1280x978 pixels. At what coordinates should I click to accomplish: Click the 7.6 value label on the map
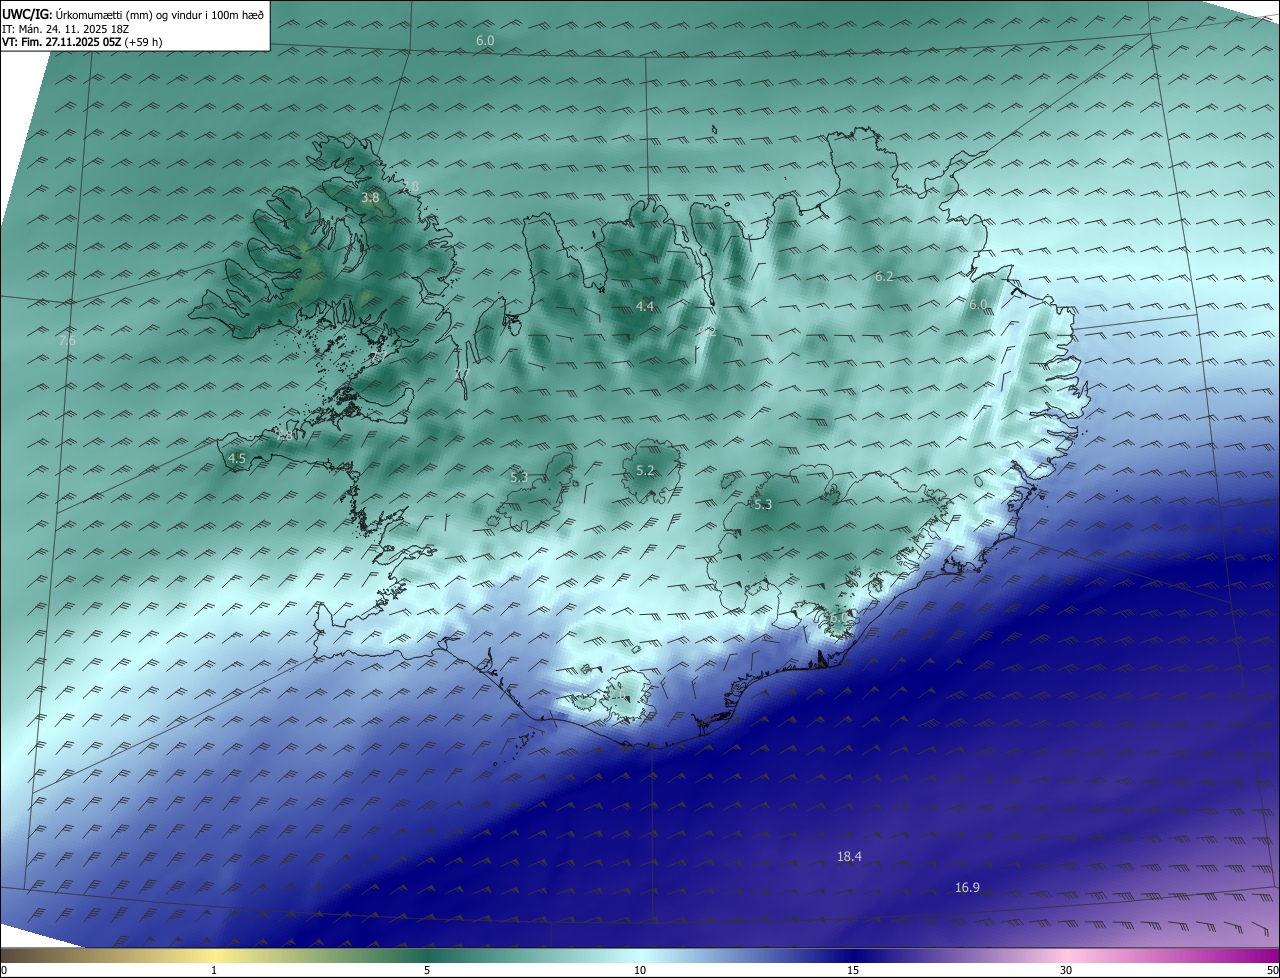pyautogui.click(x=67, y=340)
